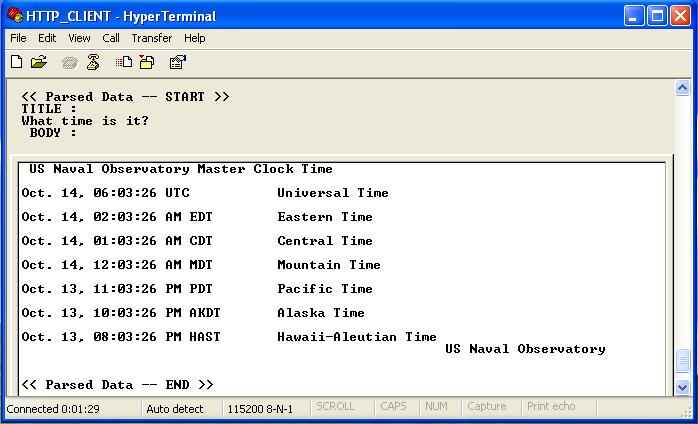Click the scrollbar up arrow

(x=682, y=87)
